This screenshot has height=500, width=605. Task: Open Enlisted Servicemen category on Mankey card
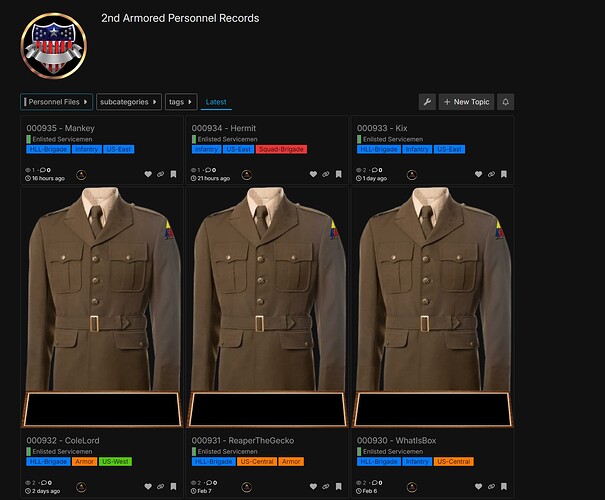[59, 139]
